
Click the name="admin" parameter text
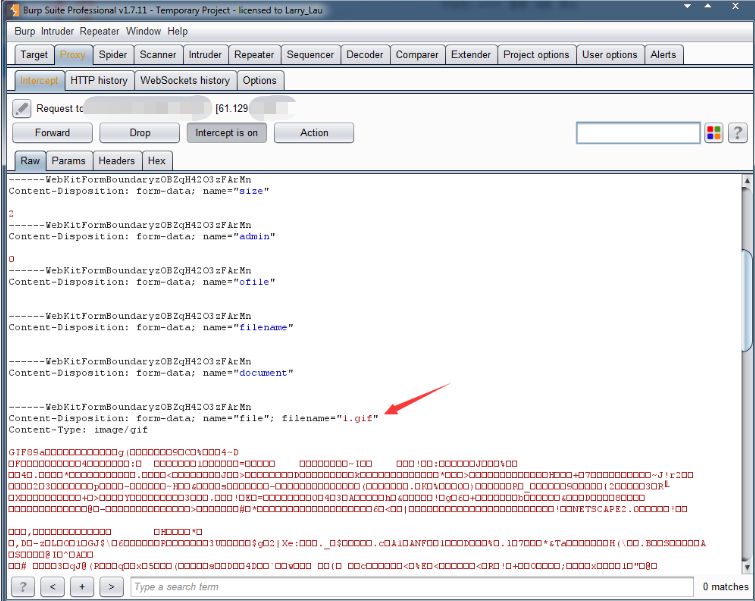239,236
